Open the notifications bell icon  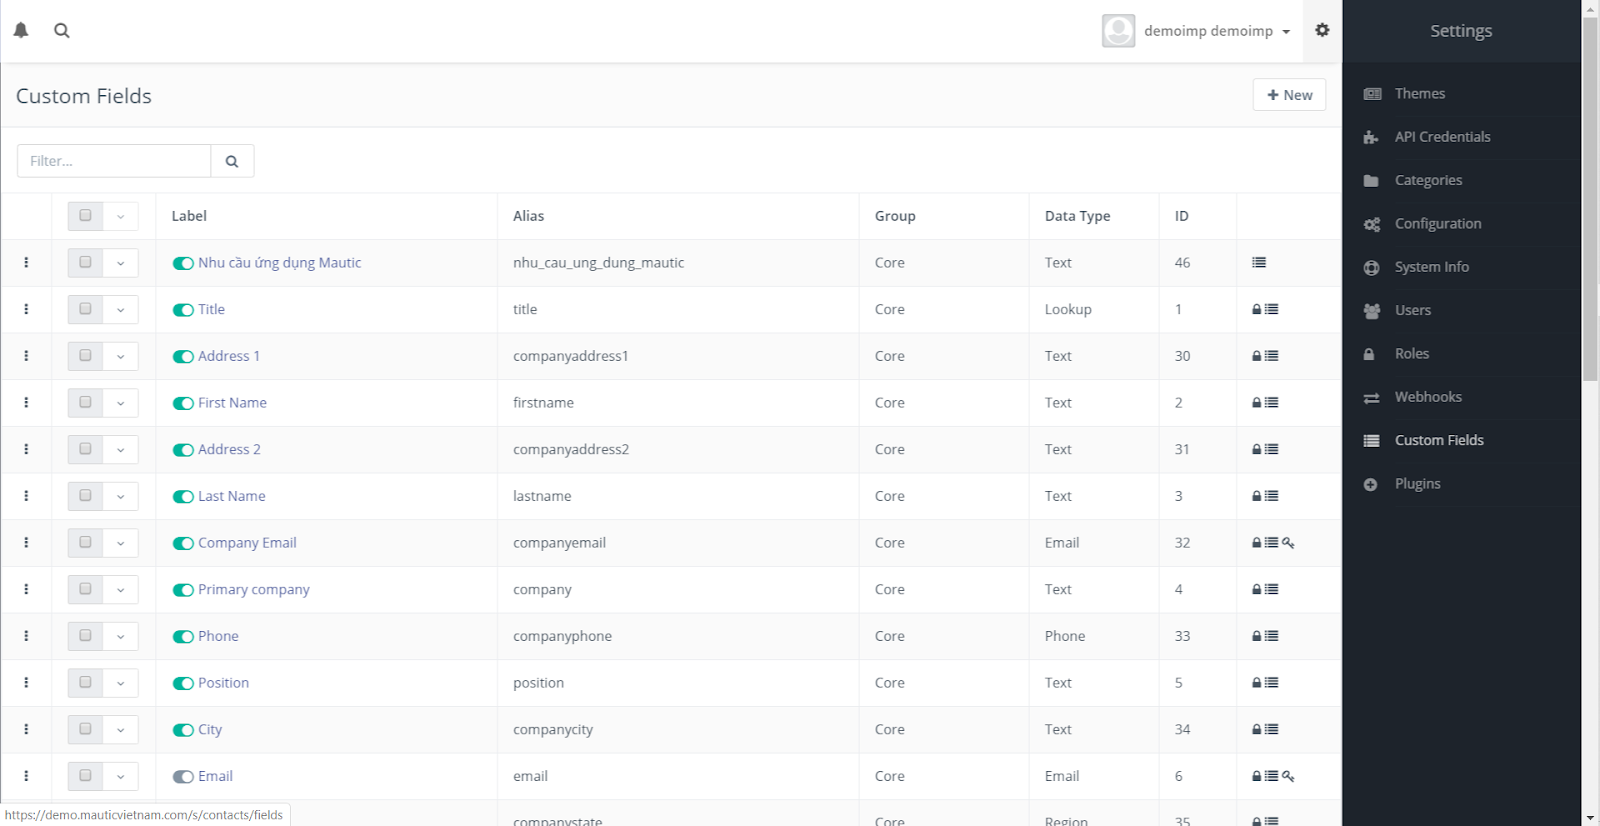point(21,30)
